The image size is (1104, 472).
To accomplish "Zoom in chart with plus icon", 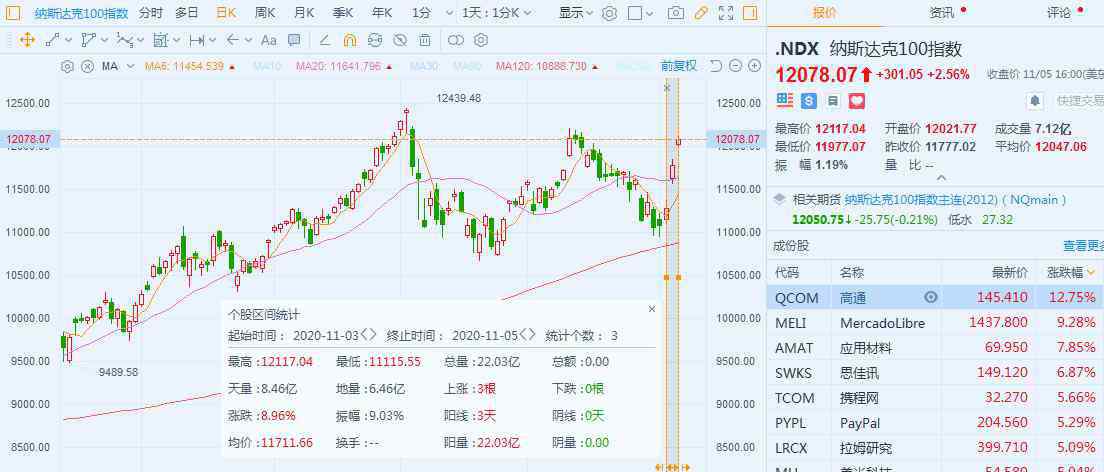I will (x=754, y=66).
